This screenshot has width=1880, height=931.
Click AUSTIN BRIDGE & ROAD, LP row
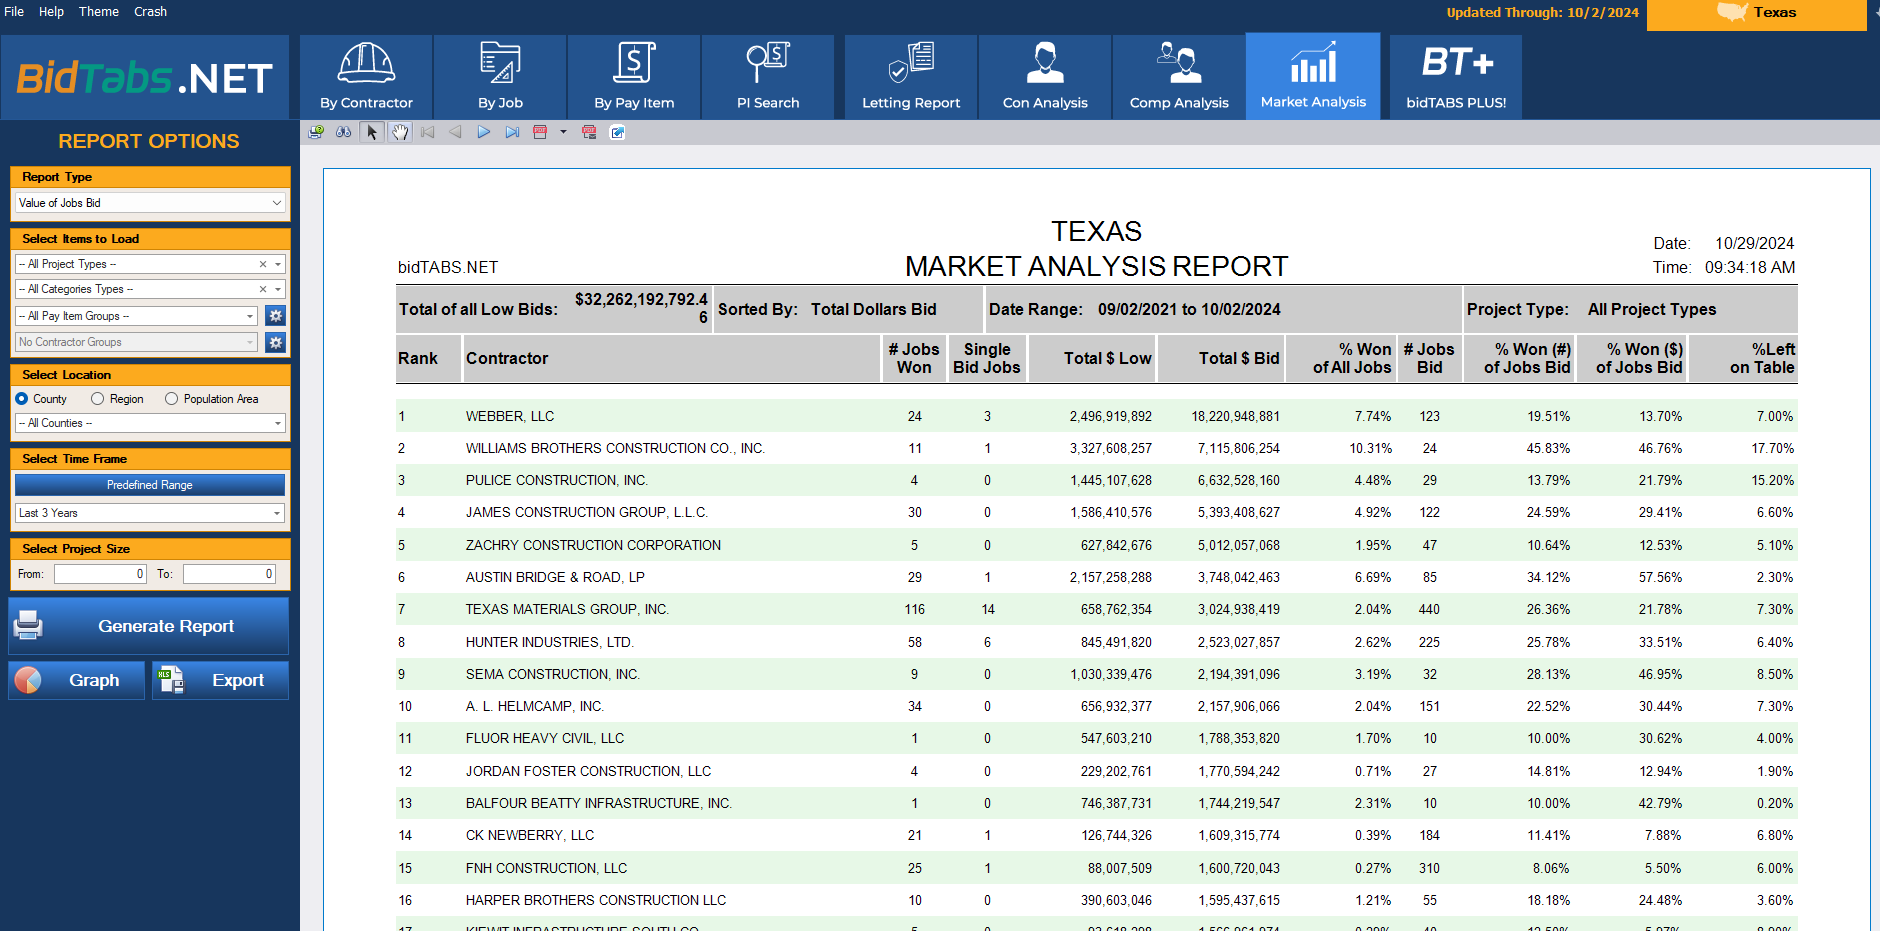(1096, 577)
